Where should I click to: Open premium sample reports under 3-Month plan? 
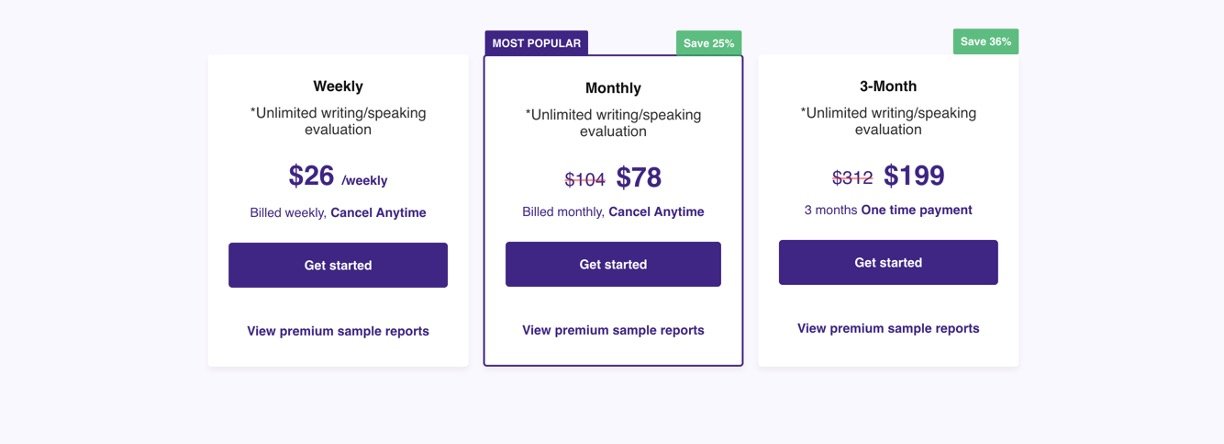pyautogui.click(x=888, y=328)
